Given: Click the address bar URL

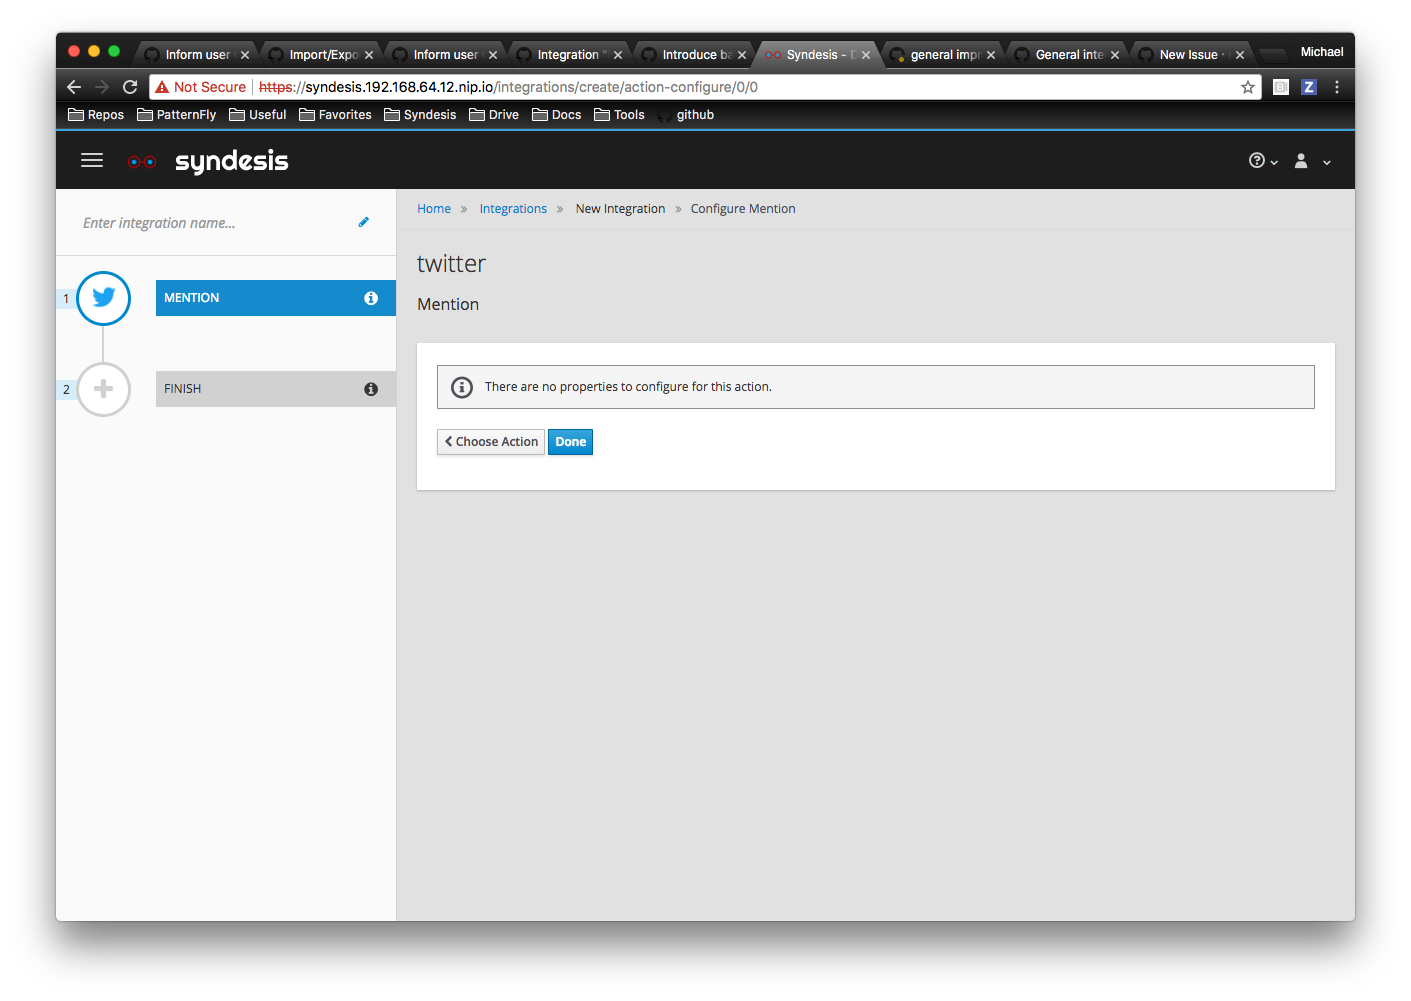Looking at the screenshot, I should click(x=508, y=87).
